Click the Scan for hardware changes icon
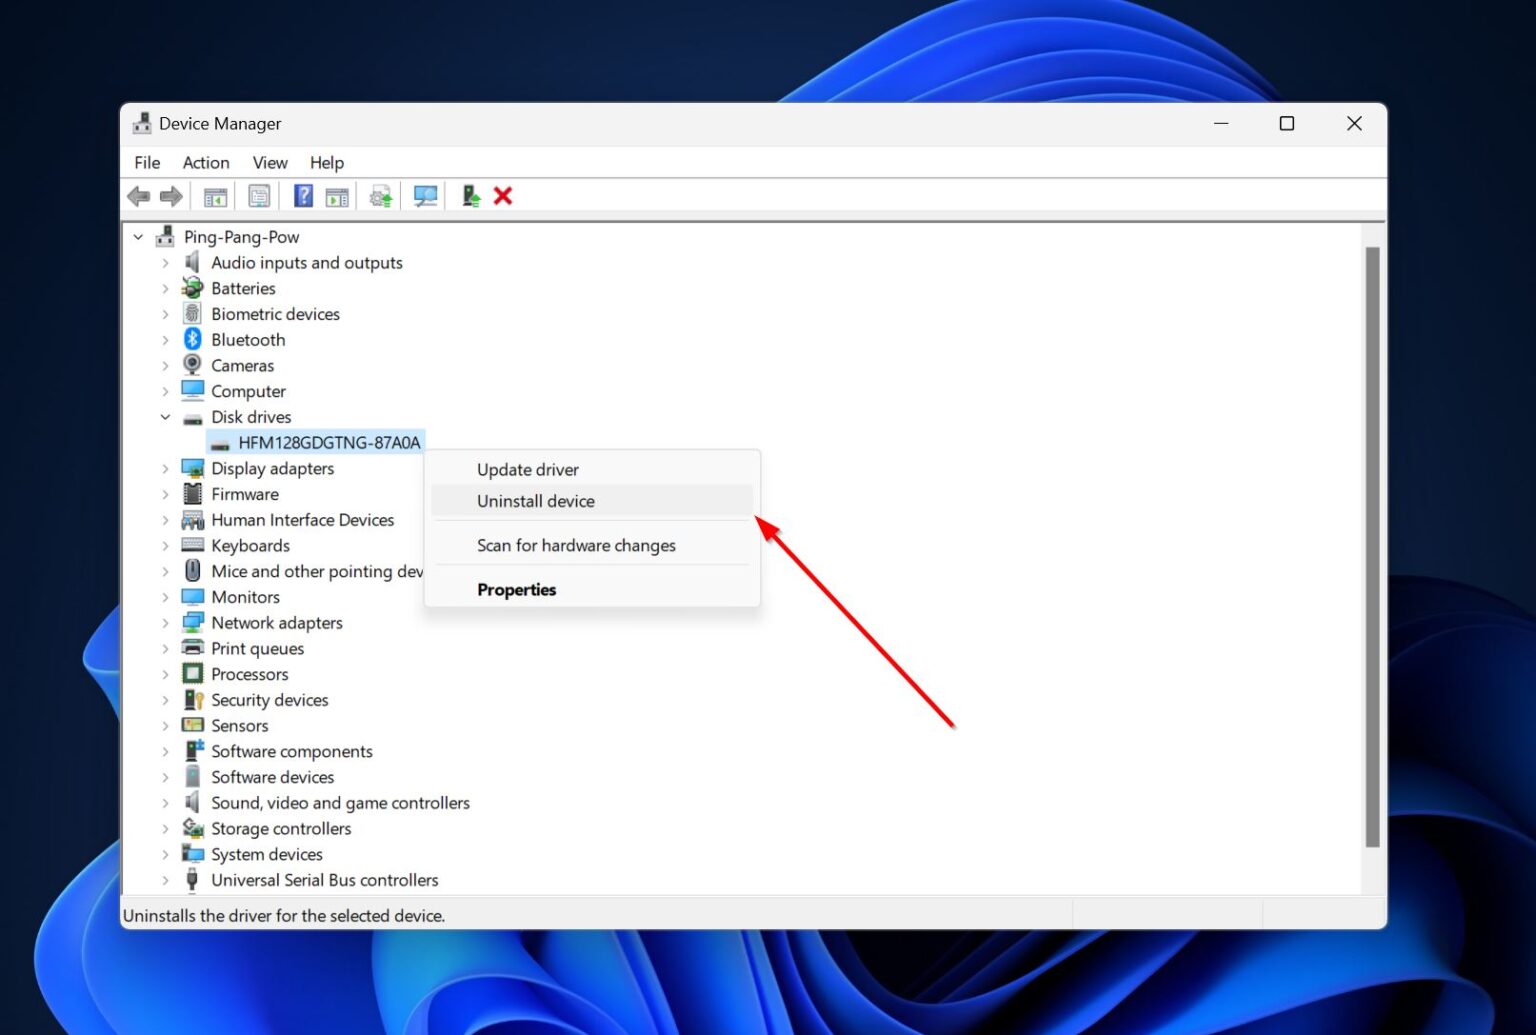Image resolution: width=1536 pixels, height=1035 pixels. (x=425, y=195)
